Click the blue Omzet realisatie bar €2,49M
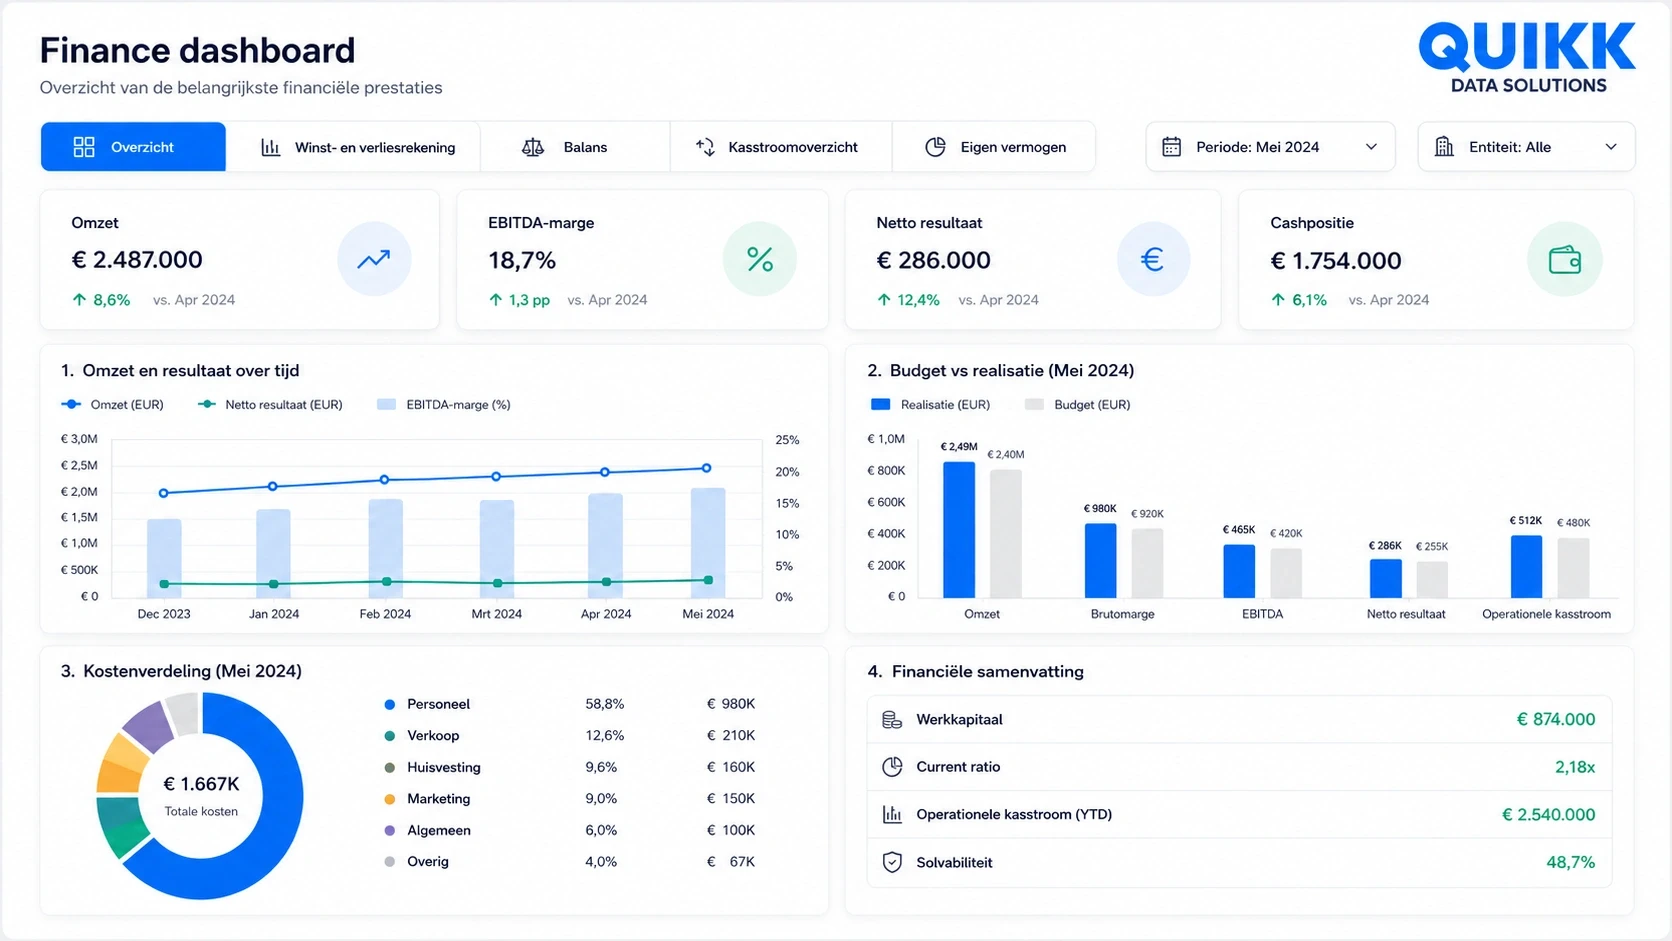 959,530
